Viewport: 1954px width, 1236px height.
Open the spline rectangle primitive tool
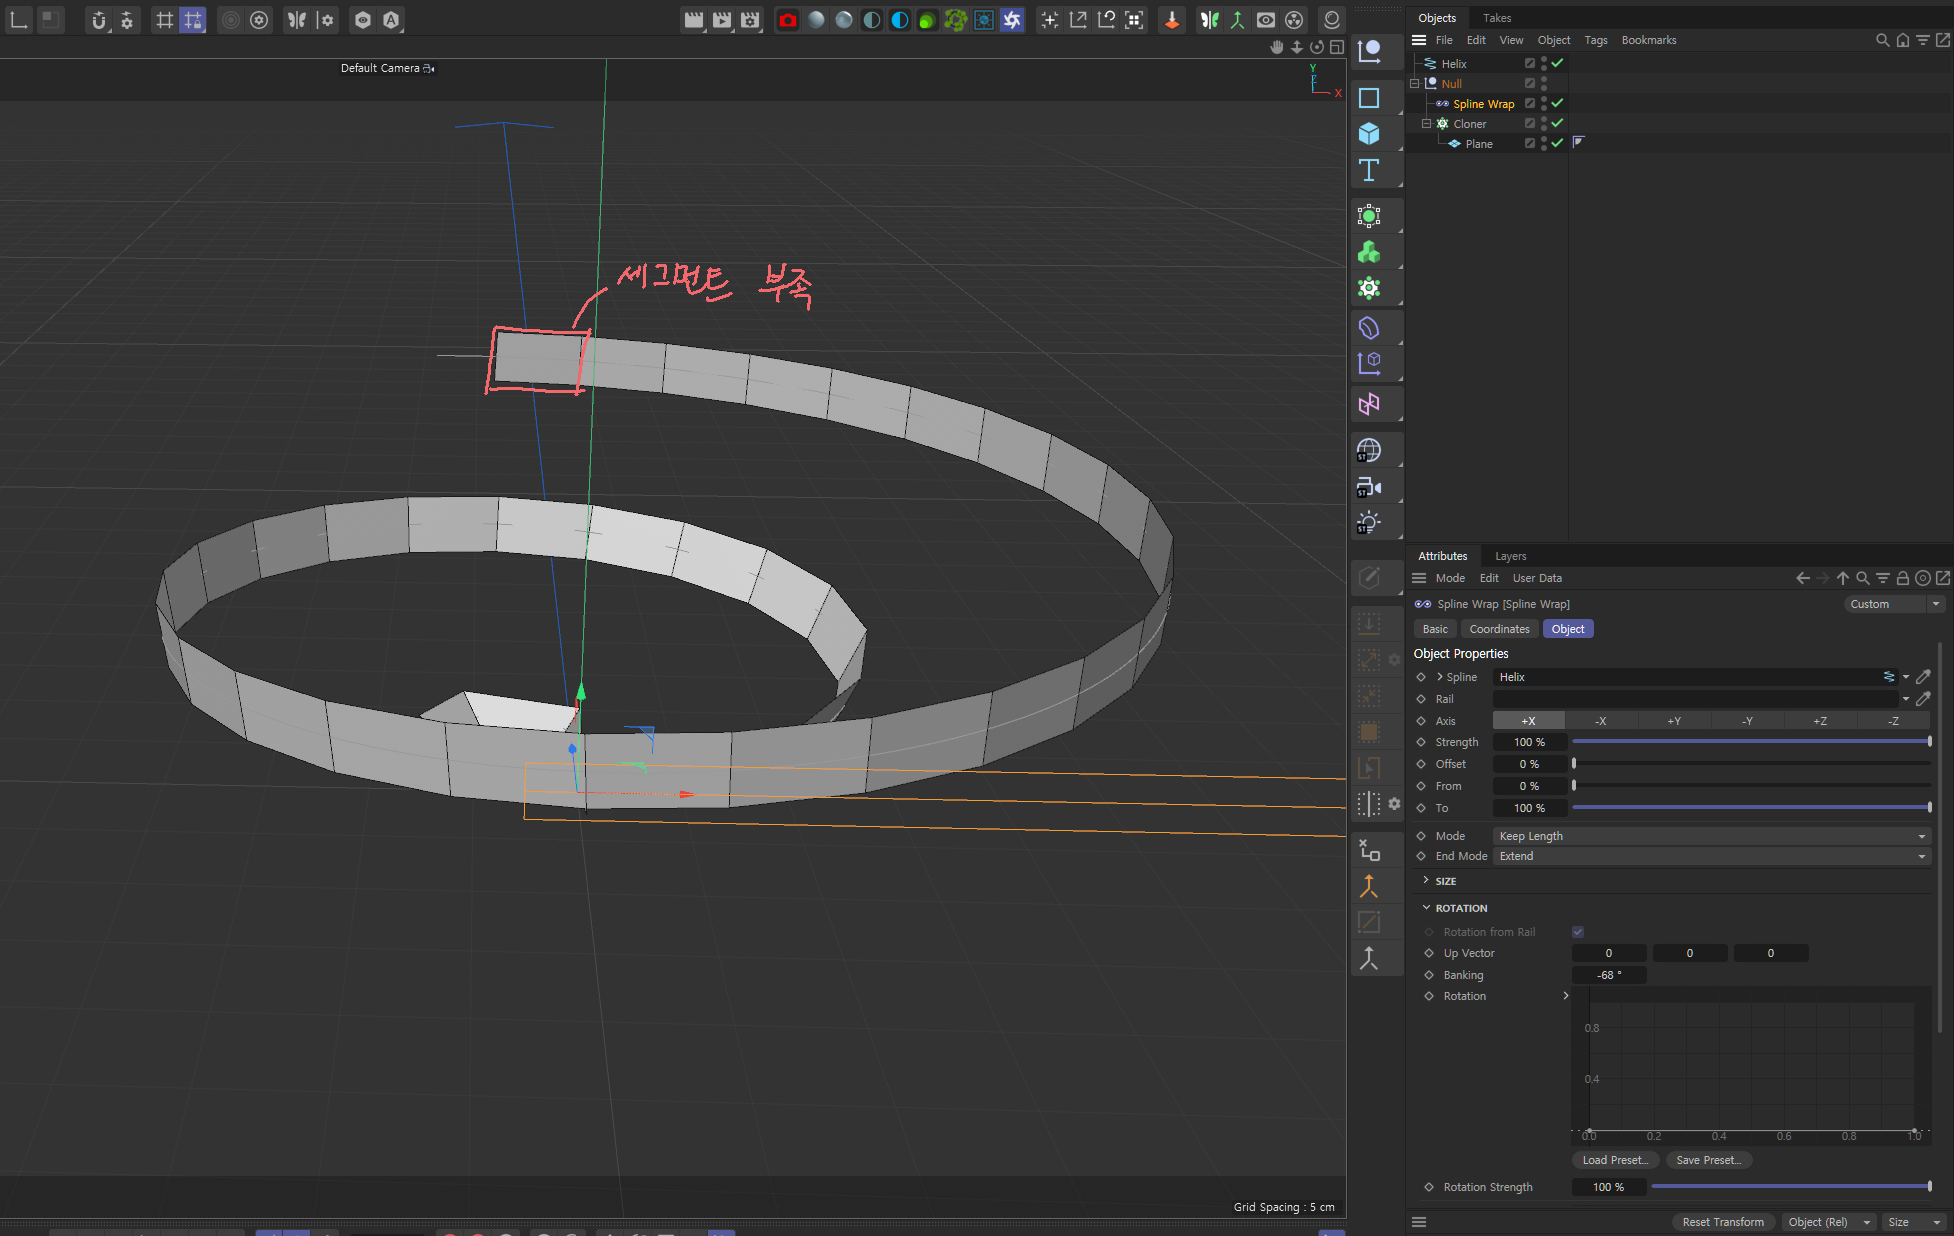pyautogui.click(x=1369, y=98)
